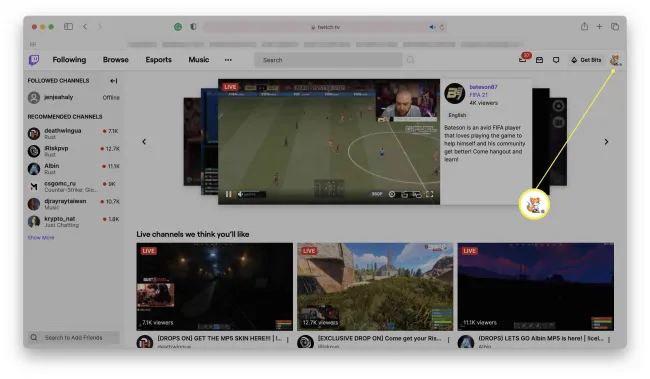Open recommended channel Albin in sidebar

(x=73, y=169)
